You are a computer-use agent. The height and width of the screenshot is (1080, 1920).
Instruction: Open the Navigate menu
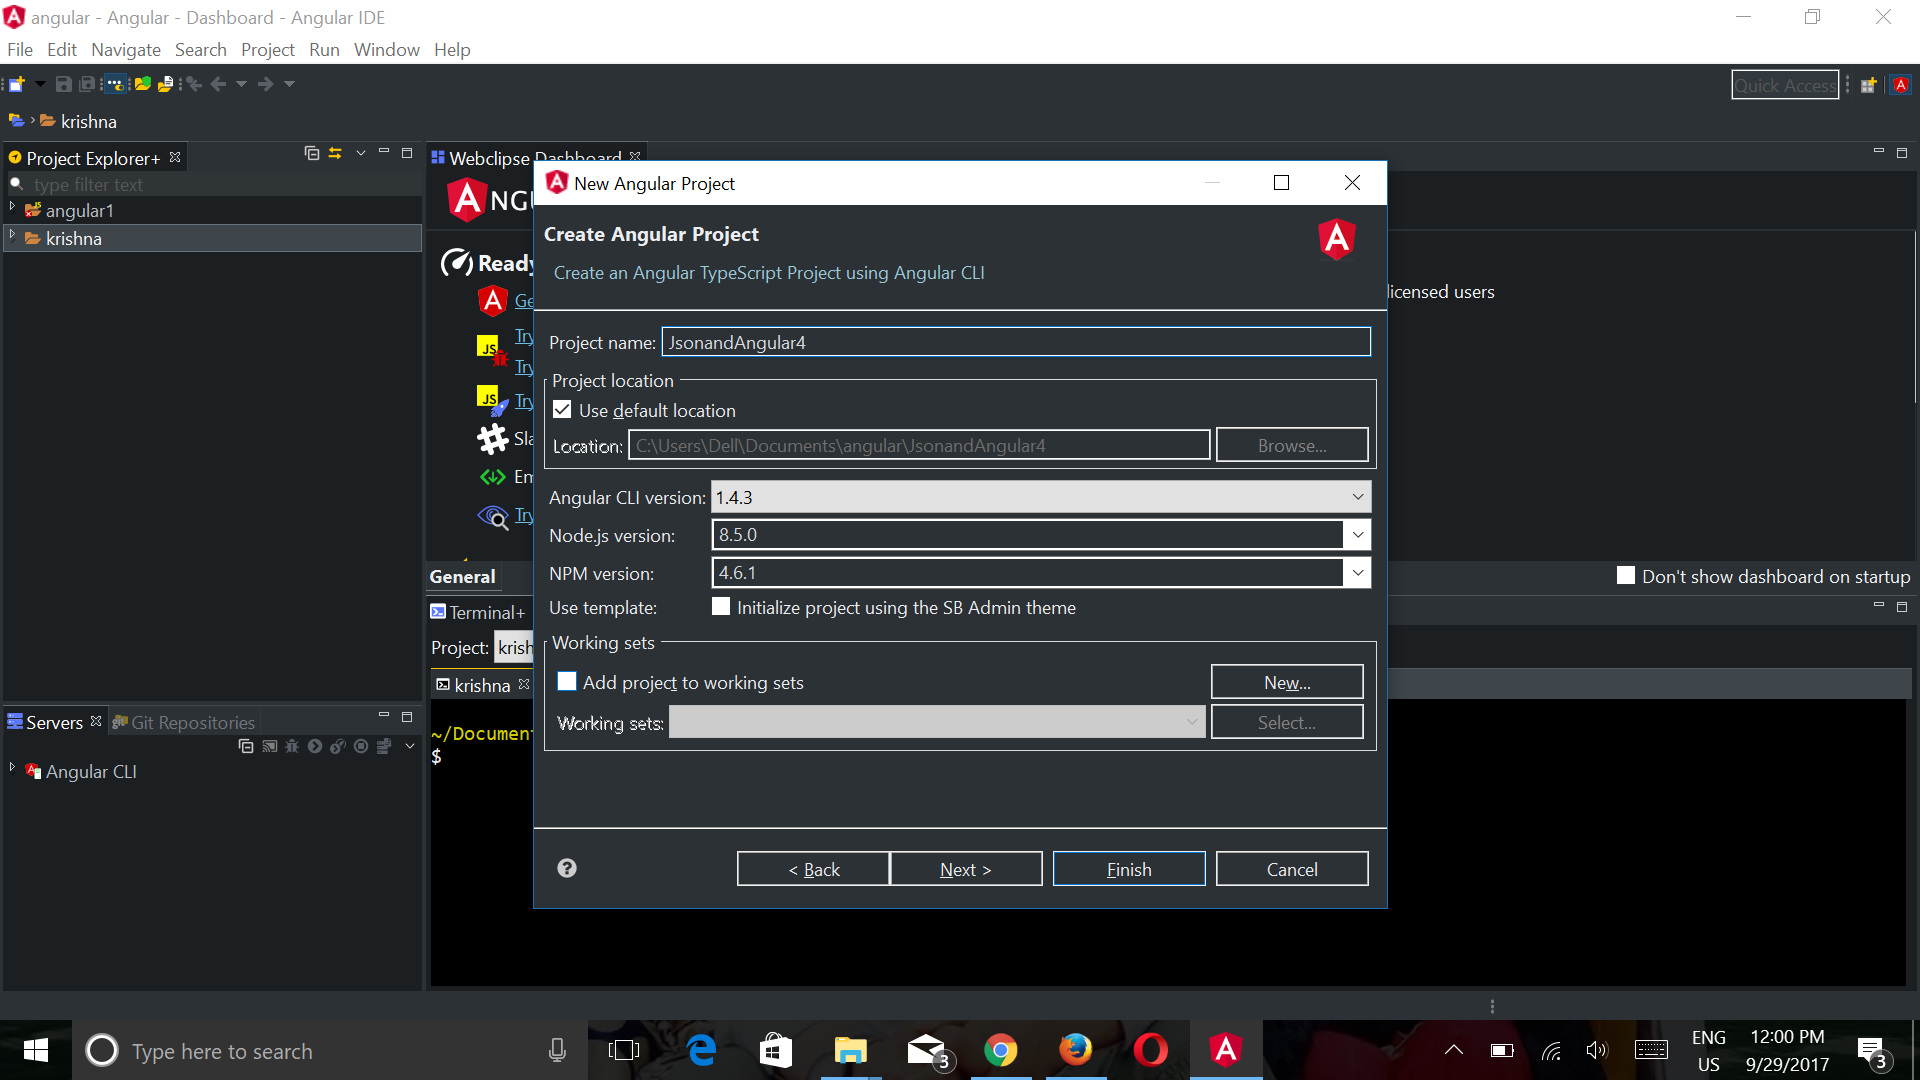coord(126,50)
